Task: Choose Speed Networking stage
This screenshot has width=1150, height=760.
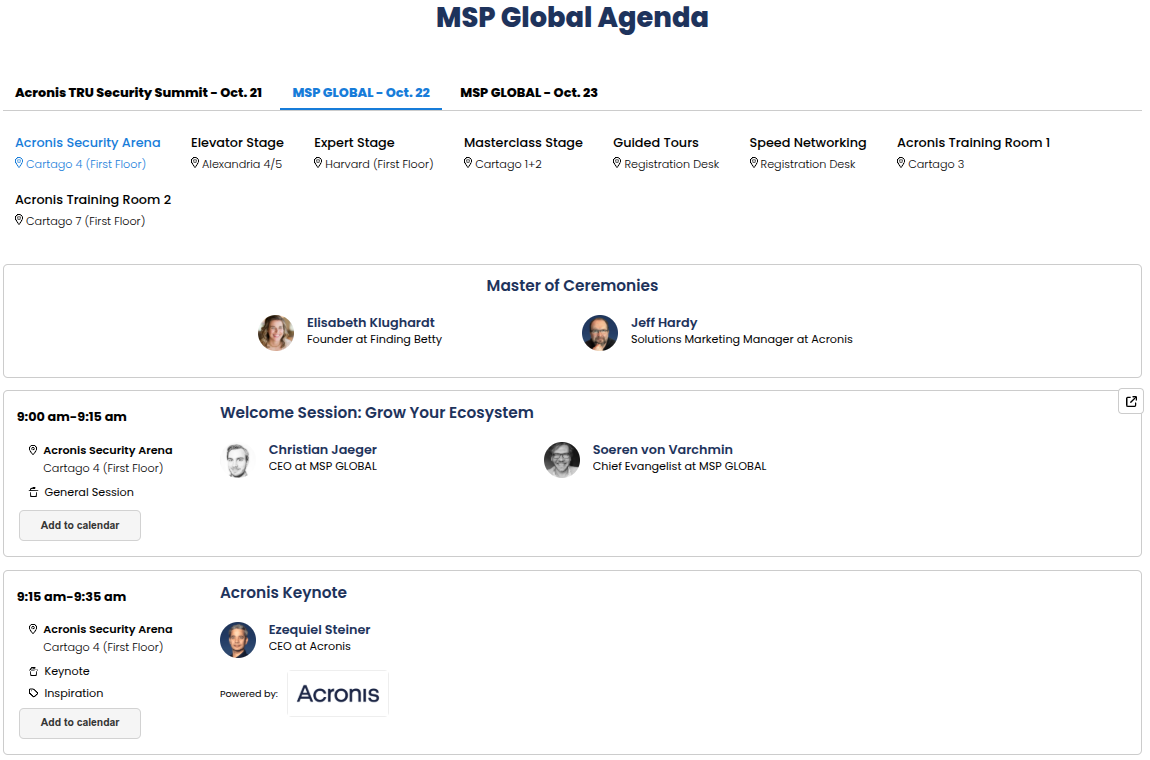Action: [x=808, y=143]
